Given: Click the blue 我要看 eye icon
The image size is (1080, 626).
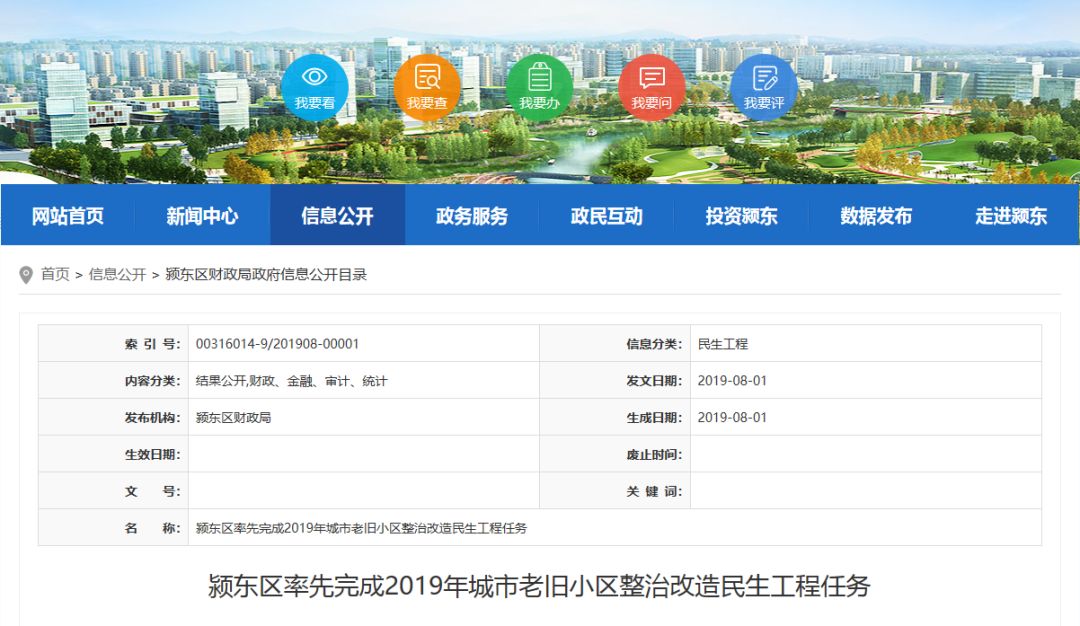Looking at the screenshot, I should click(314, 86).
